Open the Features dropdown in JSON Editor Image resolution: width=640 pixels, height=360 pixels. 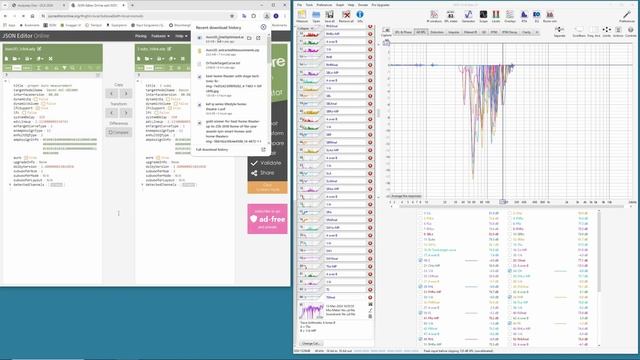pos(160,36)
